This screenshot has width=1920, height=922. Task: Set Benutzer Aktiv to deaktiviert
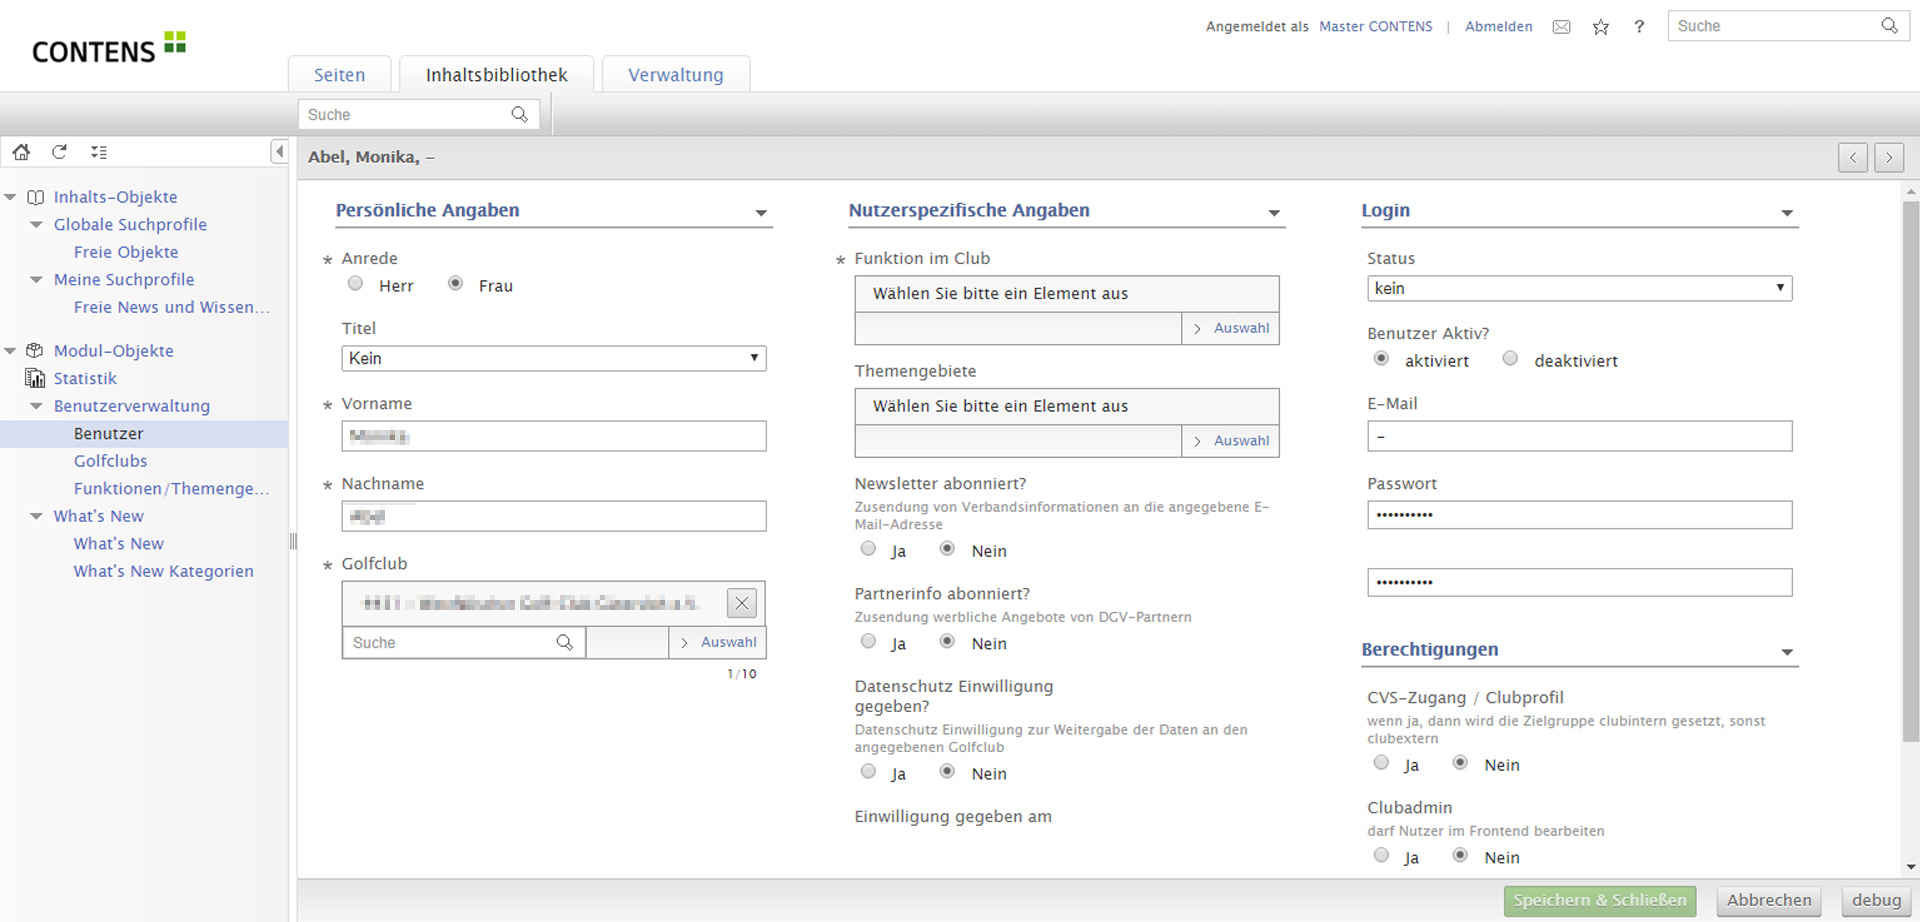pyautogui.click(x=1510, y=359)
